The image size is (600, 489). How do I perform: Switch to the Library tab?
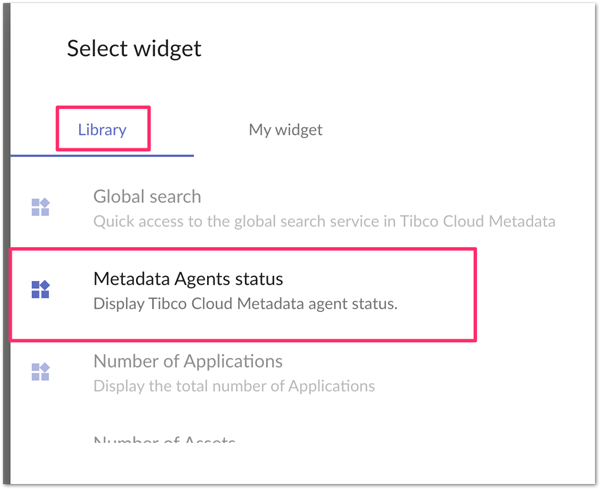pyautogui.click(x=102, y=130)
